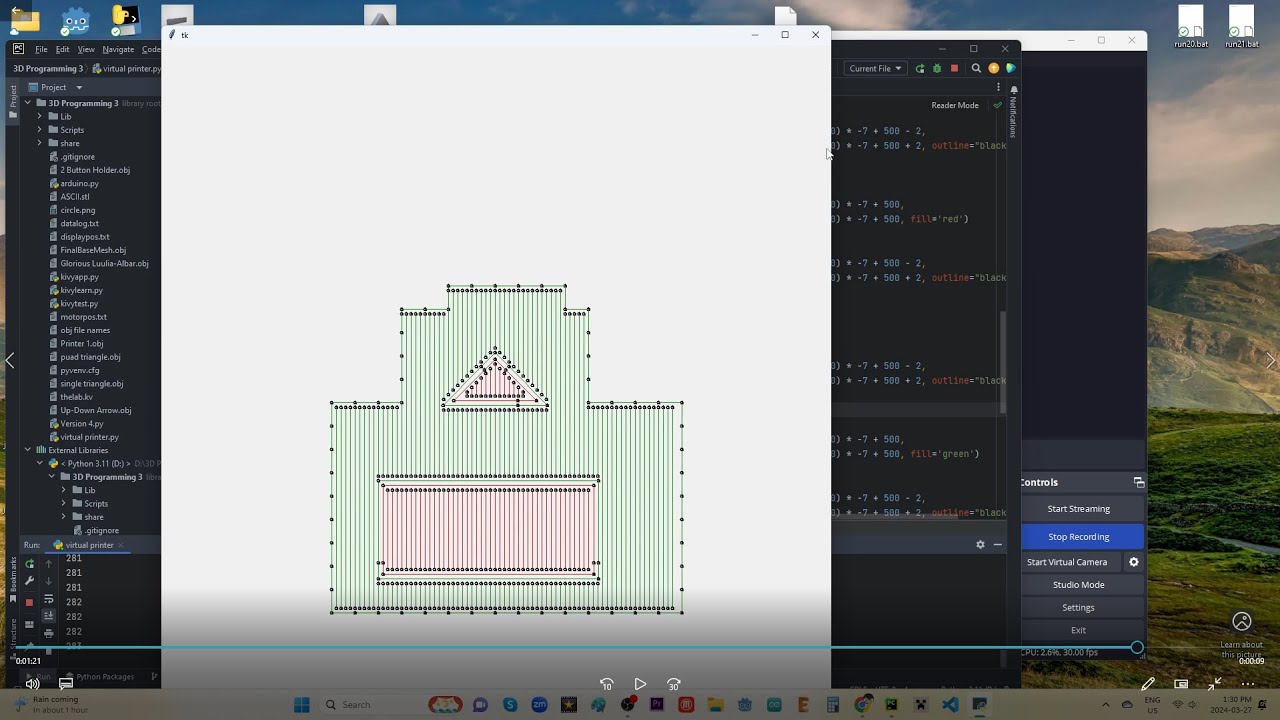The height and width of the screenshot is (720, 1280).
Task: Open the mini player icon
Action: tap(1181, 684)
